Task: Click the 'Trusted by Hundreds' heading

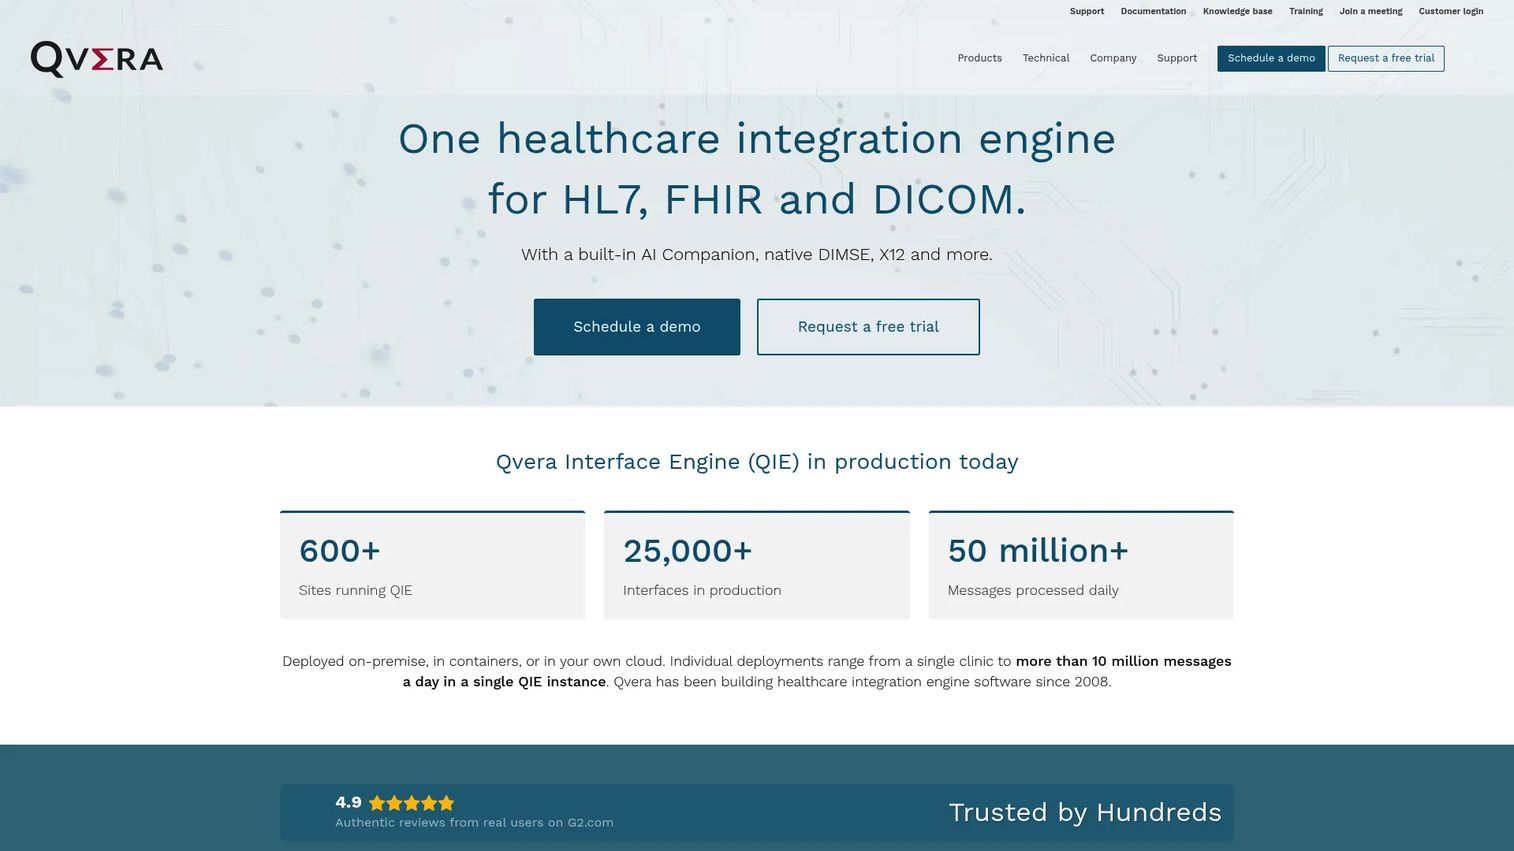Action: point(1085,812)
